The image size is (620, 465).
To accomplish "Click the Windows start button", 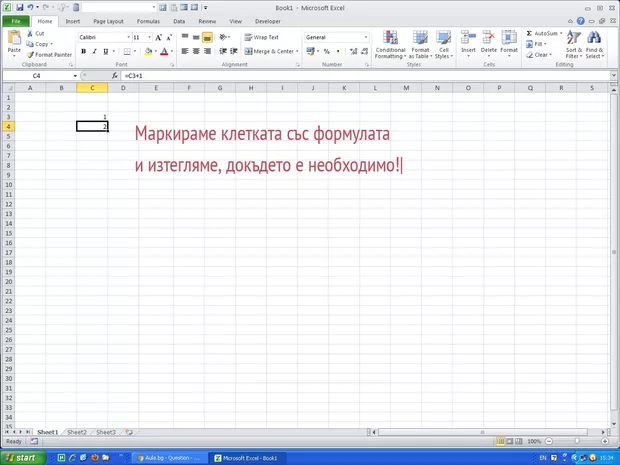I will click(23, 458).
